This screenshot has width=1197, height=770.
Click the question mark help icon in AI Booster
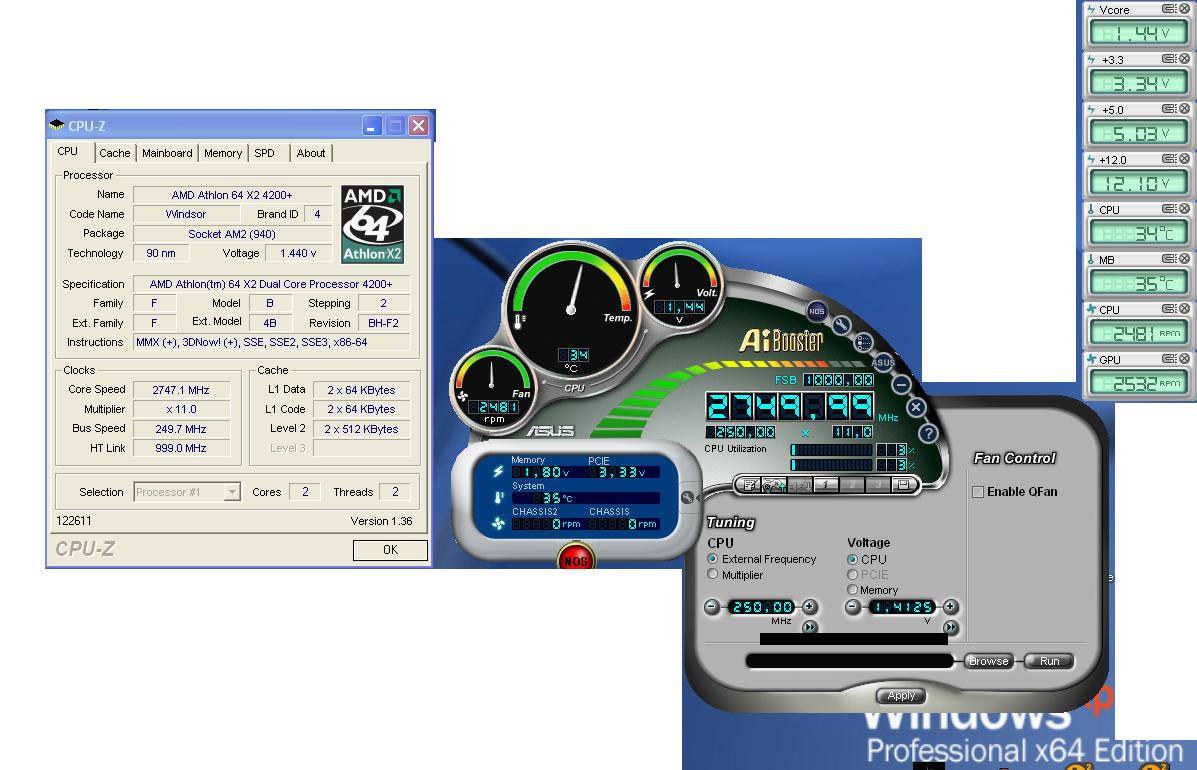pyautogui.click(x=928, y=433)
